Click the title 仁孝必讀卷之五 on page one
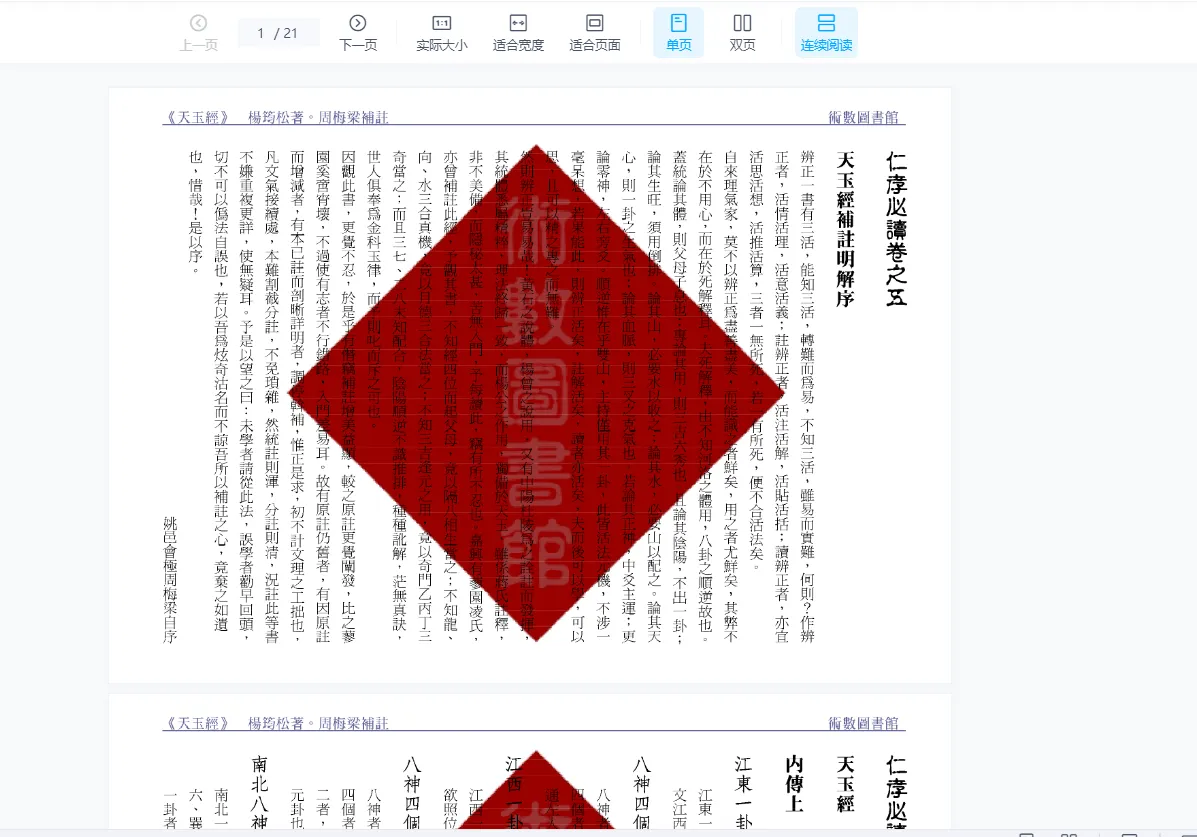 pos(896,229)
